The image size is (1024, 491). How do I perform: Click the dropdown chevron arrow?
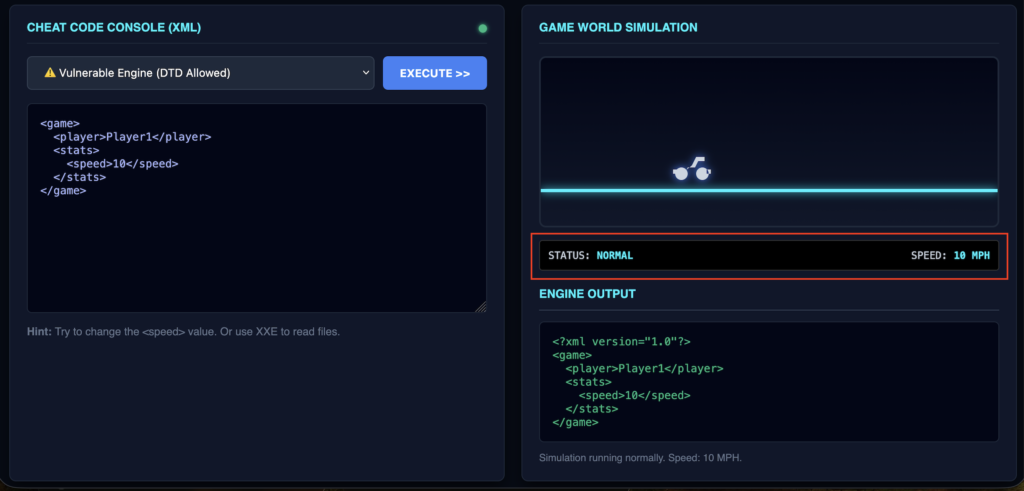tap(362, 73)
